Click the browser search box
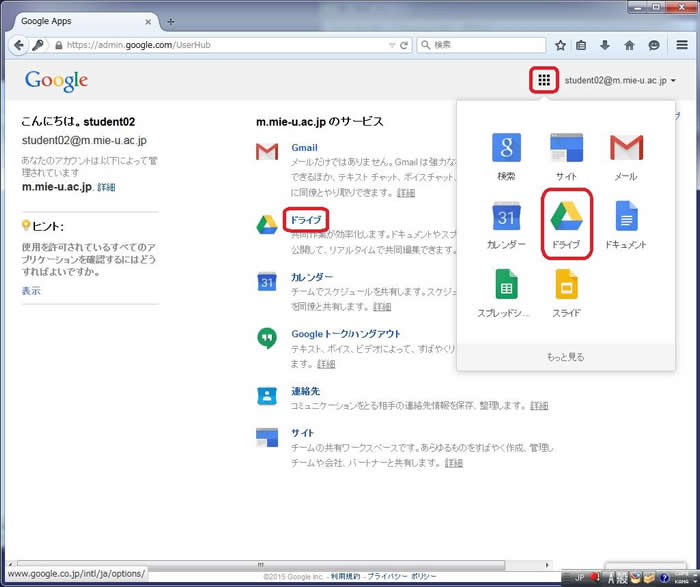Image resolution: width=700 pixels, height=587 pixels. point(481,45)
